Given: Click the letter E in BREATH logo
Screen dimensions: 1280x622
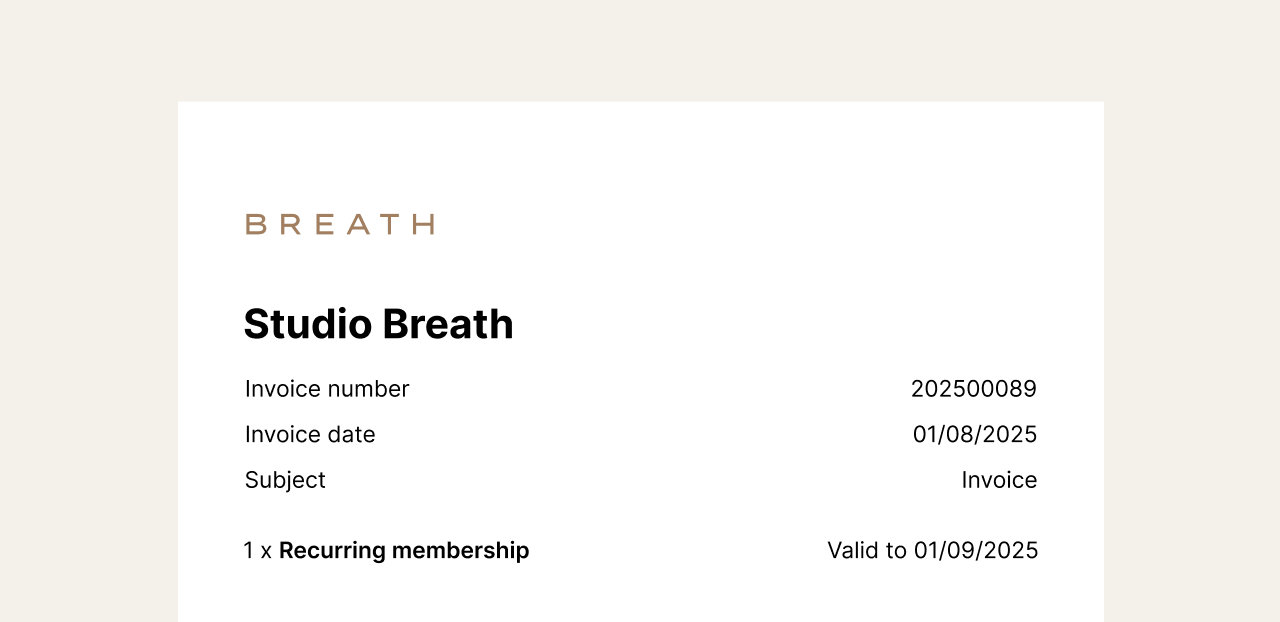Looking at the screenshot, I should point(323,224).
